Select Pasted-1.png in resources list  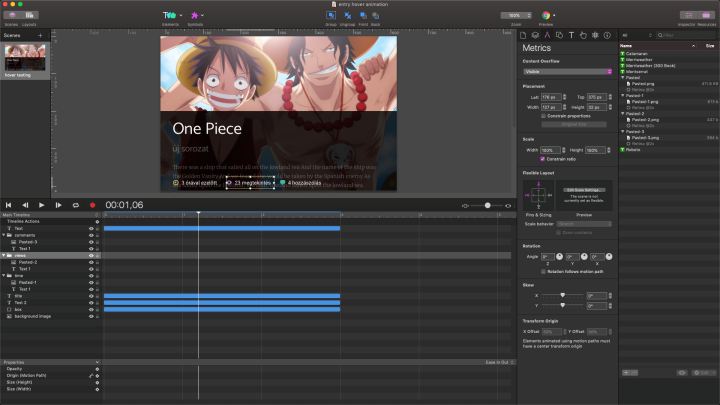coord(645,101)
